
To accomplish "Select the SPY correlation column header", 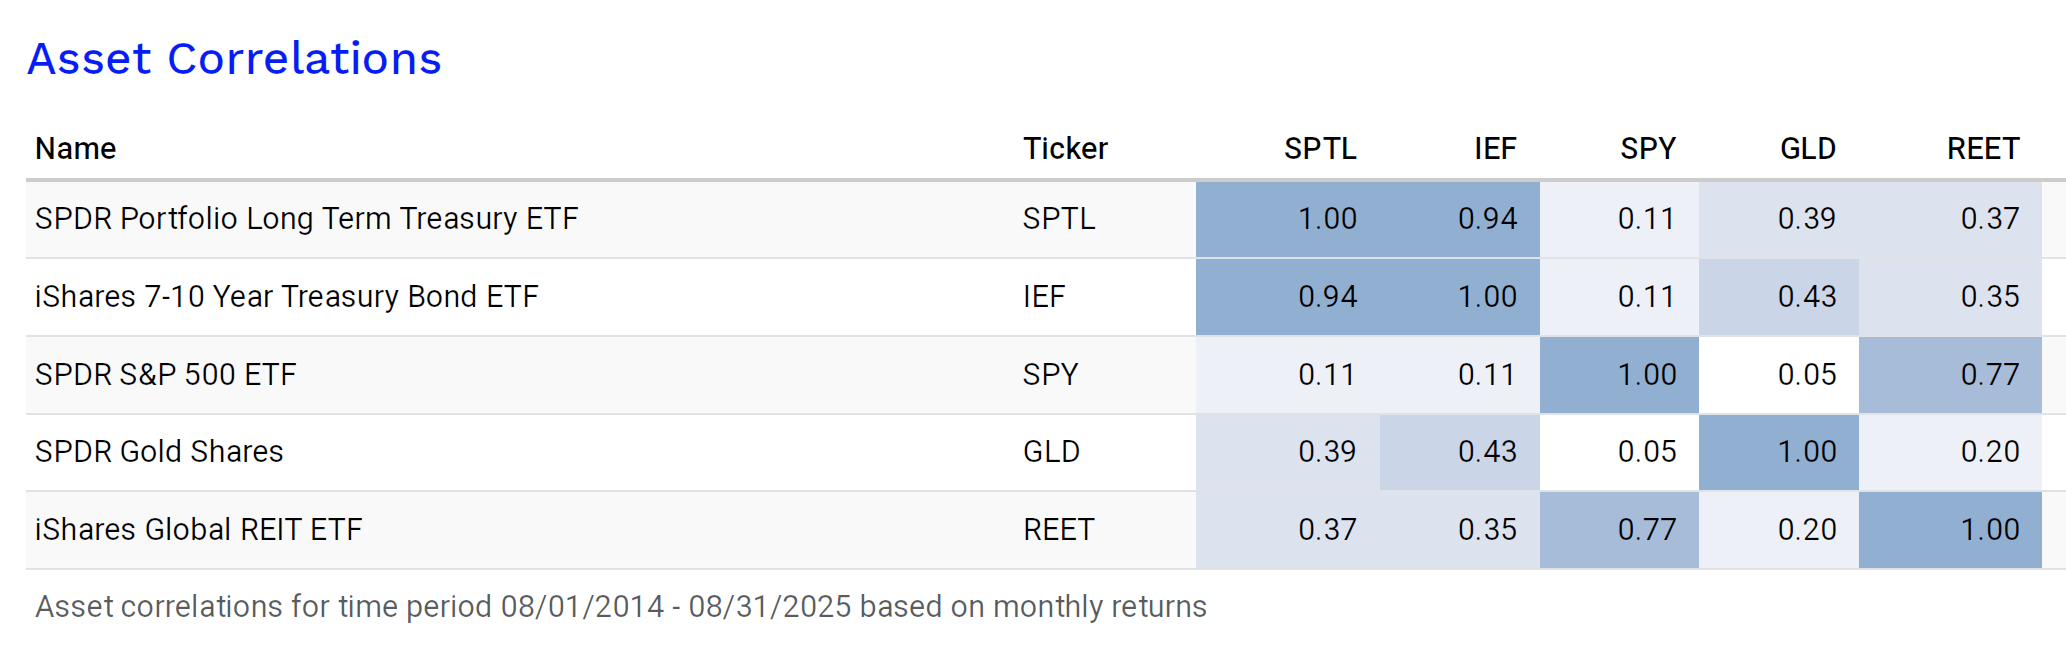I will click(x=1648, y=149).
